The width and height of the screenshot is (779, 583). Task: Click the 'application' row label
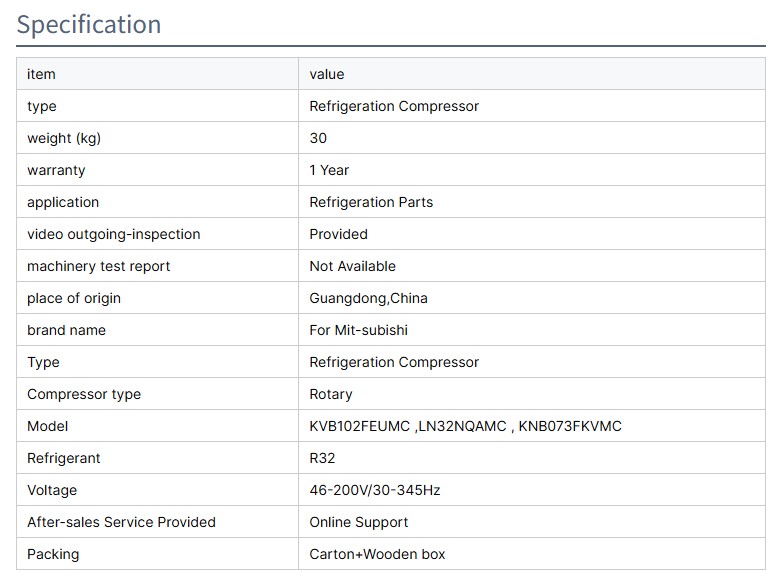coord(63,202)
